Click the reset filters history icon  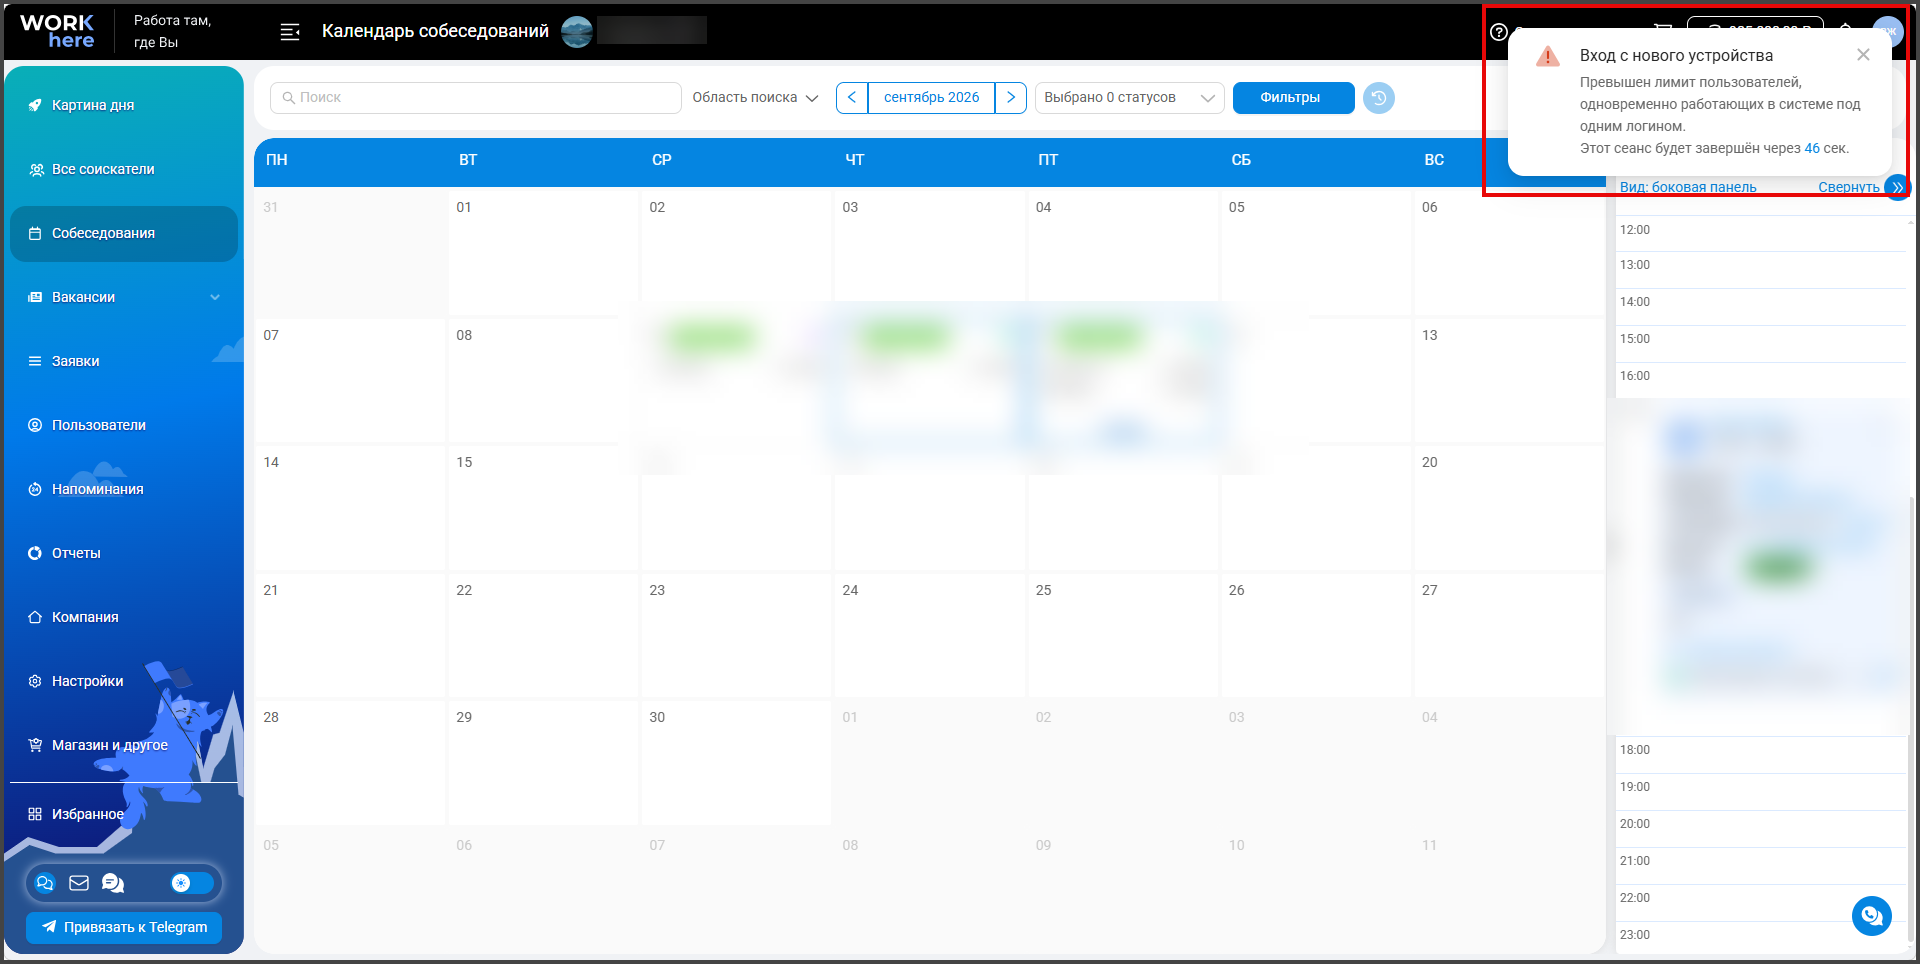1378,98
